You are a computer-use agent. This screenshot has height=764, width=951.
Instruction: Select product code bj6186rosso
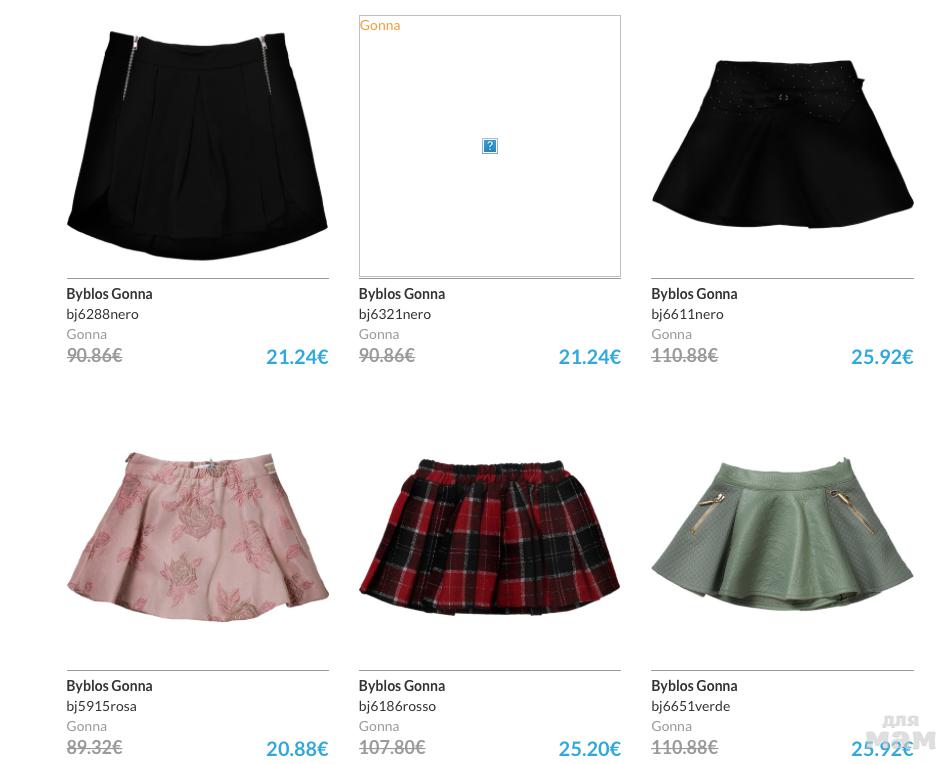[x=397, y=706]
